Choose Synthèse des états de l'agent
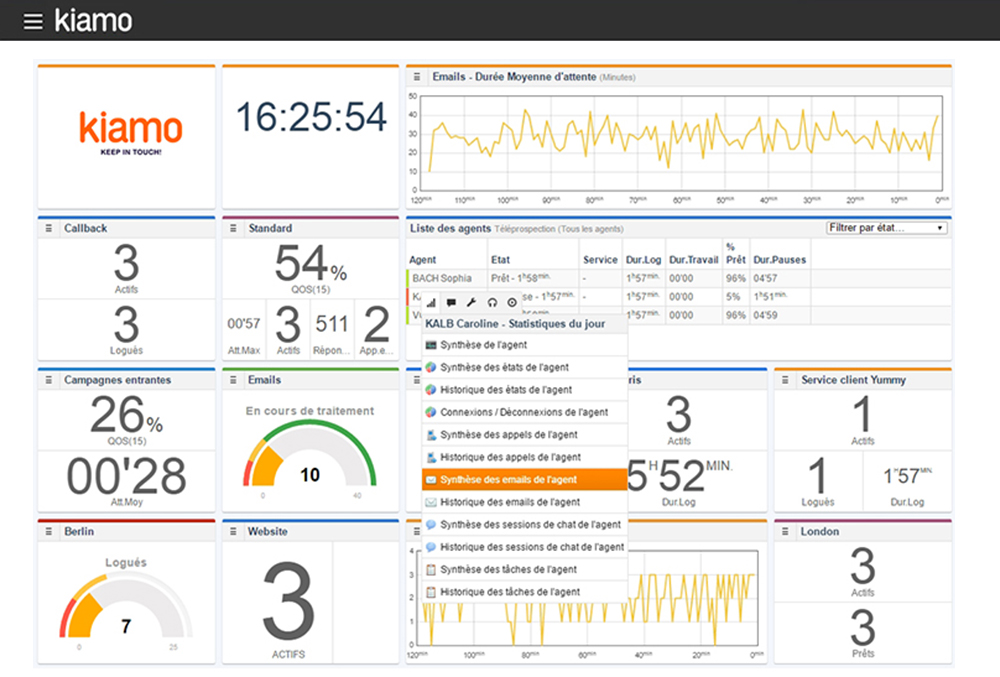Screen dimensions: 1000x677 point(525,367)
